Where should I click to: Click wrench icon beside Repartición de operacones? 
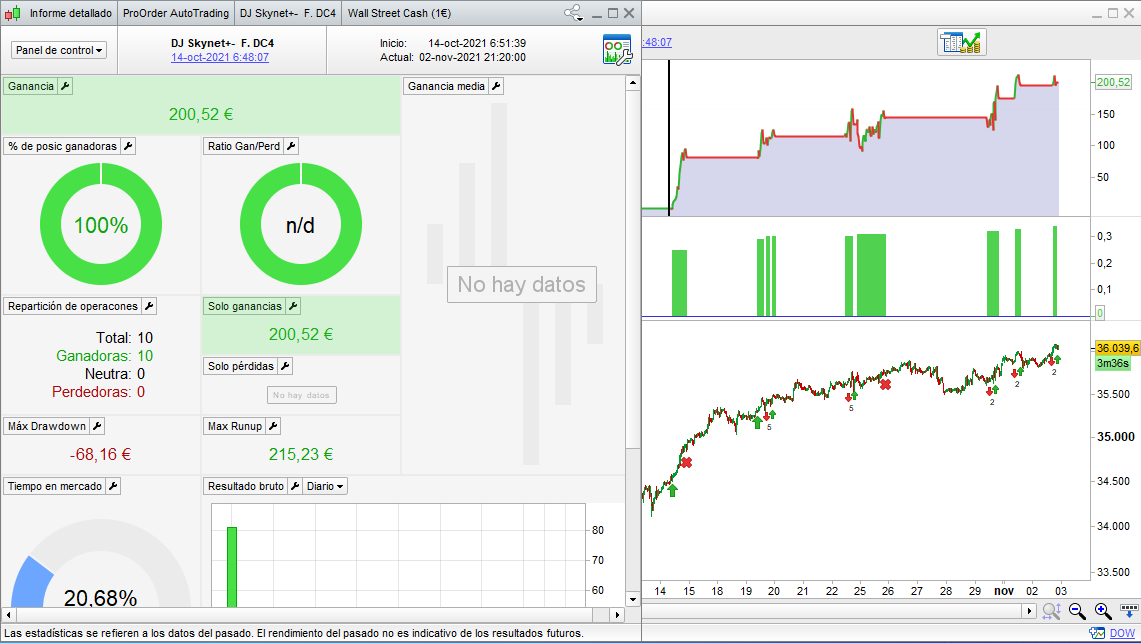click(x=148, y=306)
